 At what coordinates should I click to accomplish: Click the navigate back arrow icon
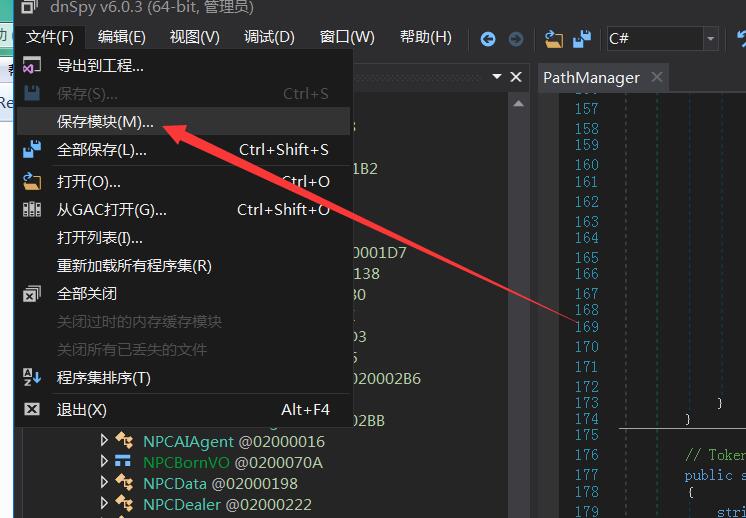tap(488, 39)
